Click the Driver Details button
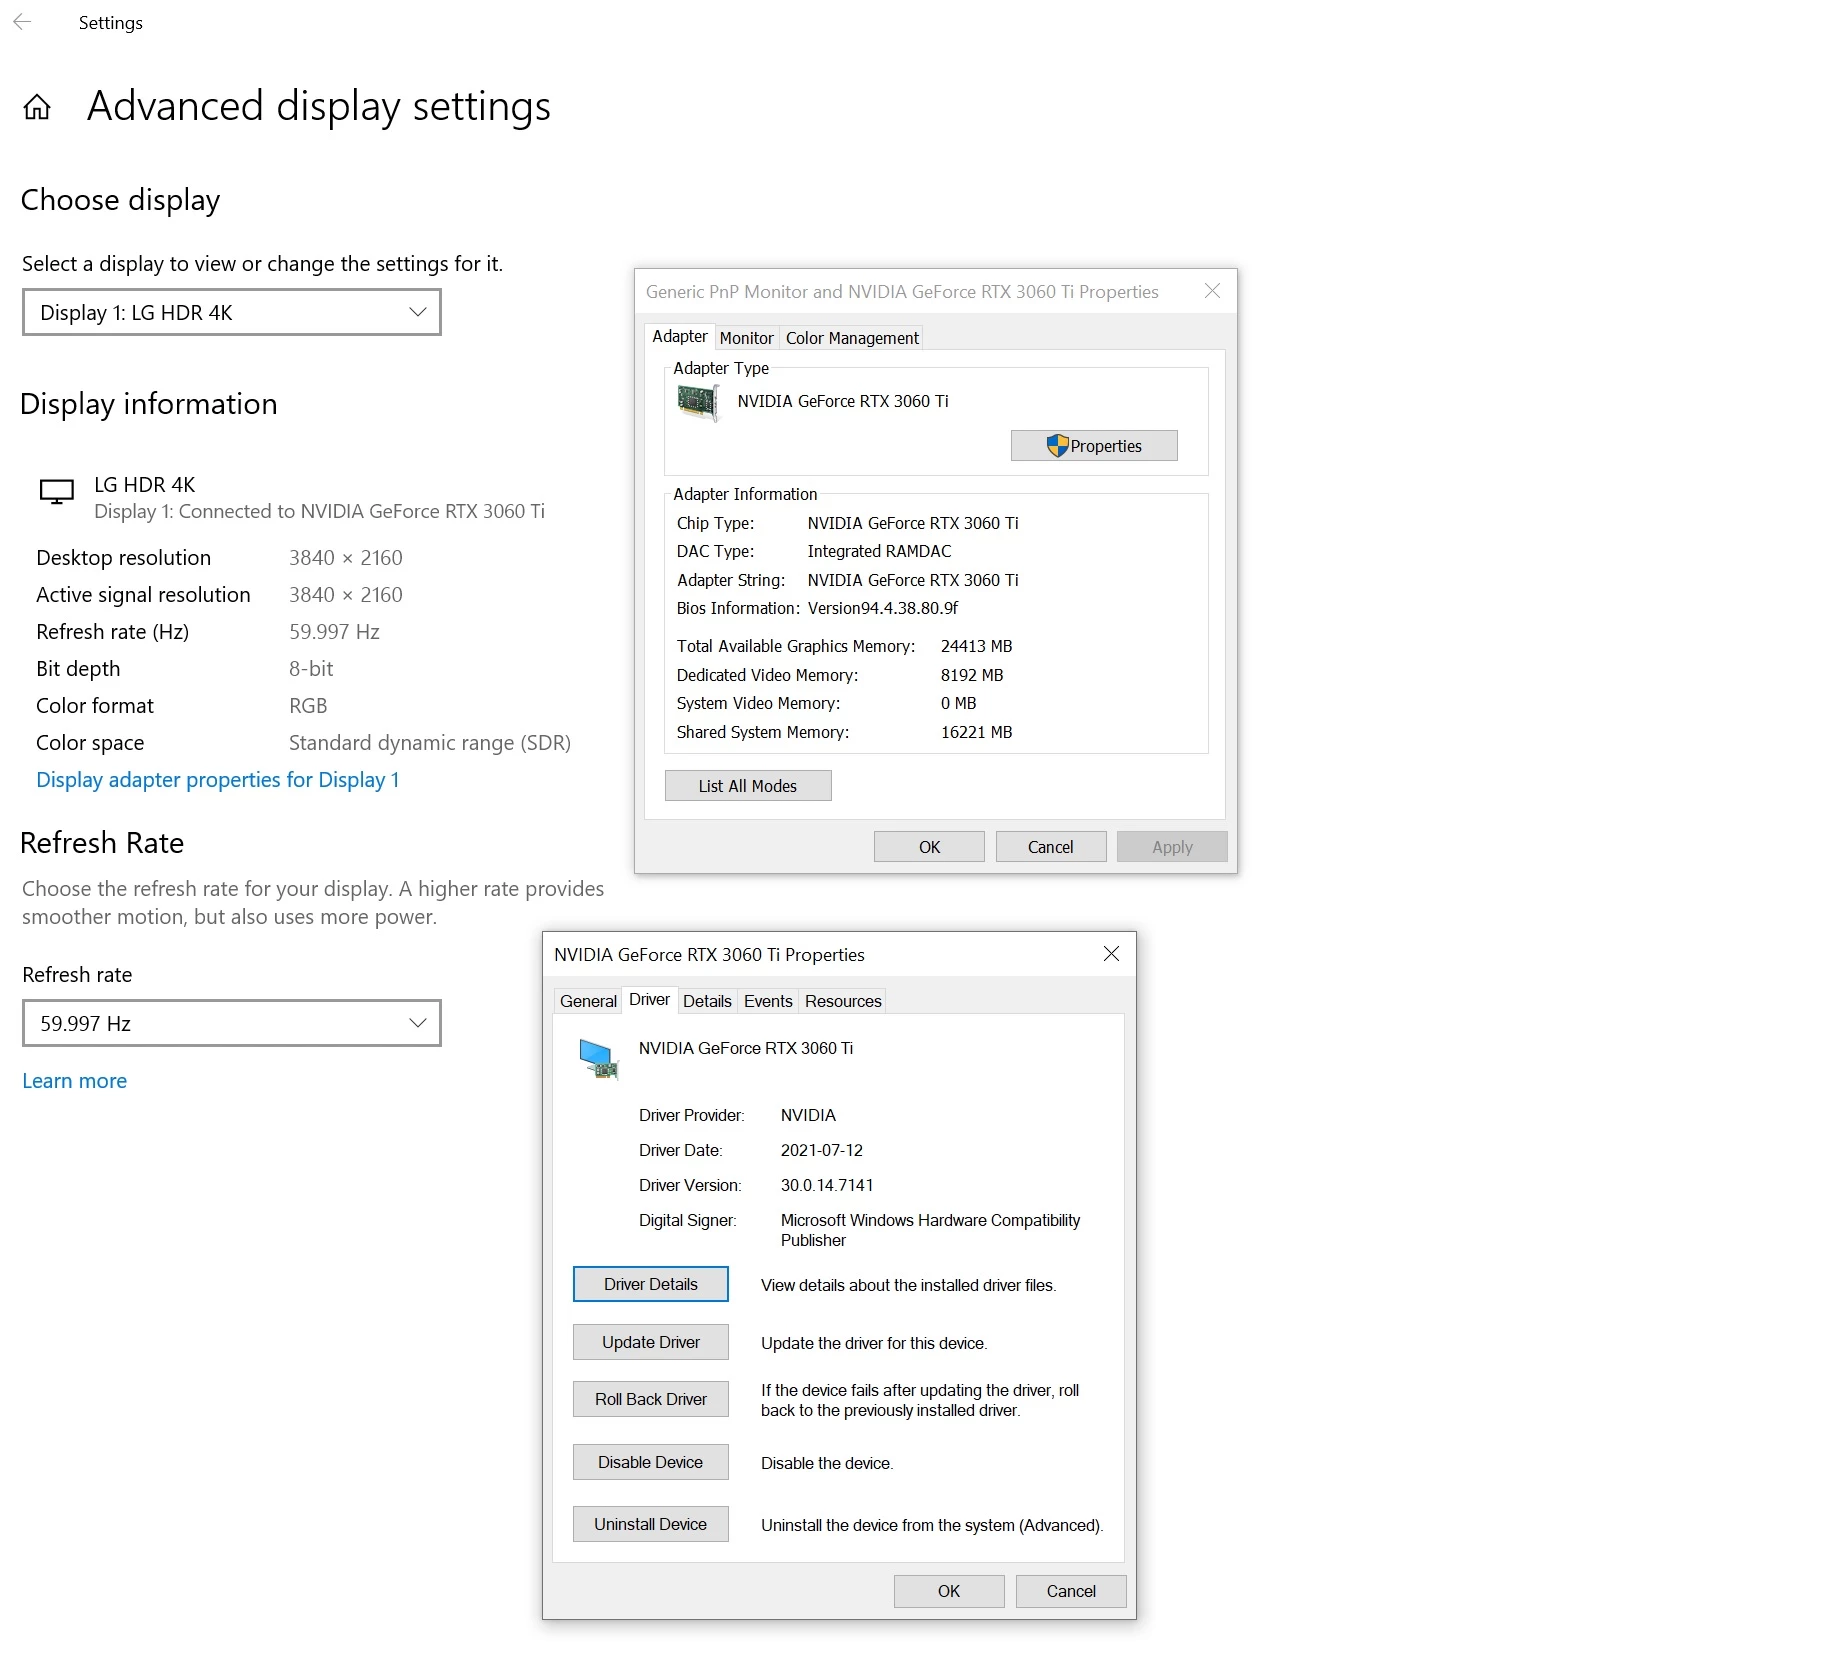This screenshot has width=1824, height=1656. click(651, 1284)
